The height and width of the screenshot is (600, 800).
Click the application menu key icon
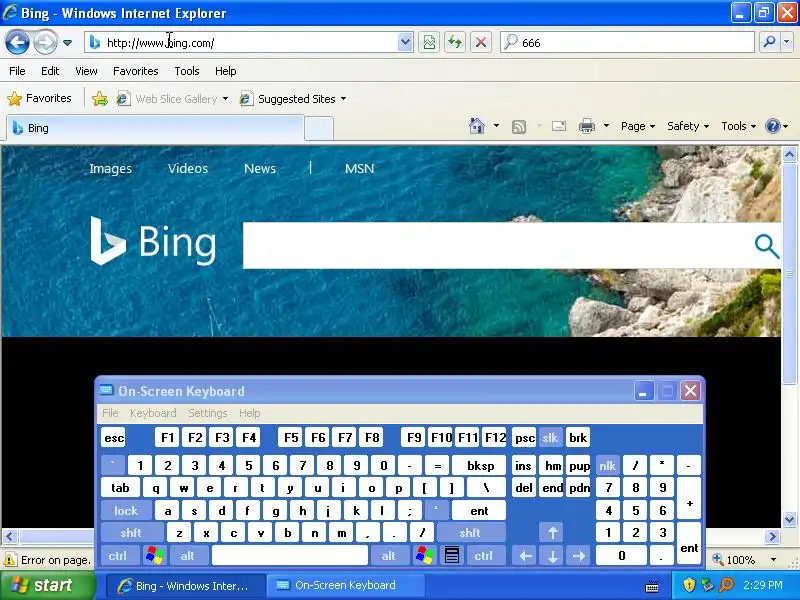coord(452,555)
